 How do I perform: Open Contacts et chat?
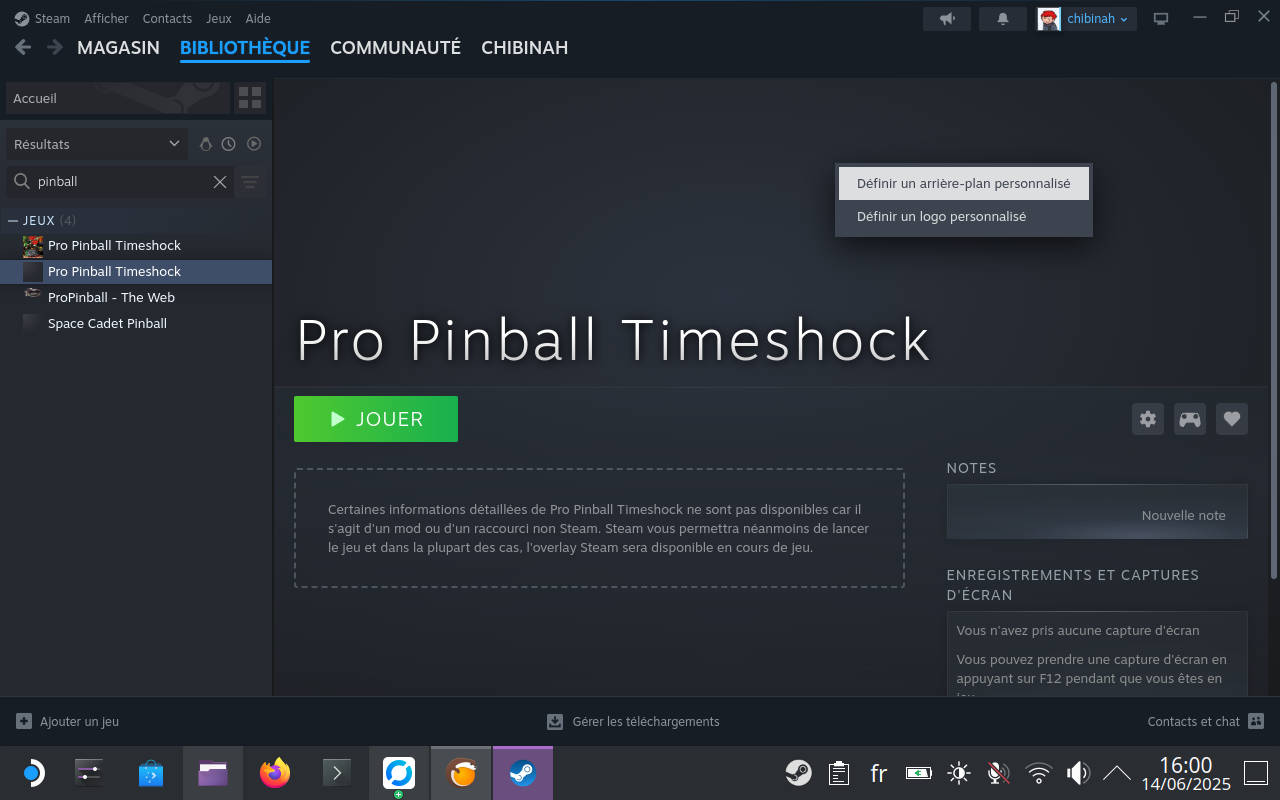(1193, 721)
